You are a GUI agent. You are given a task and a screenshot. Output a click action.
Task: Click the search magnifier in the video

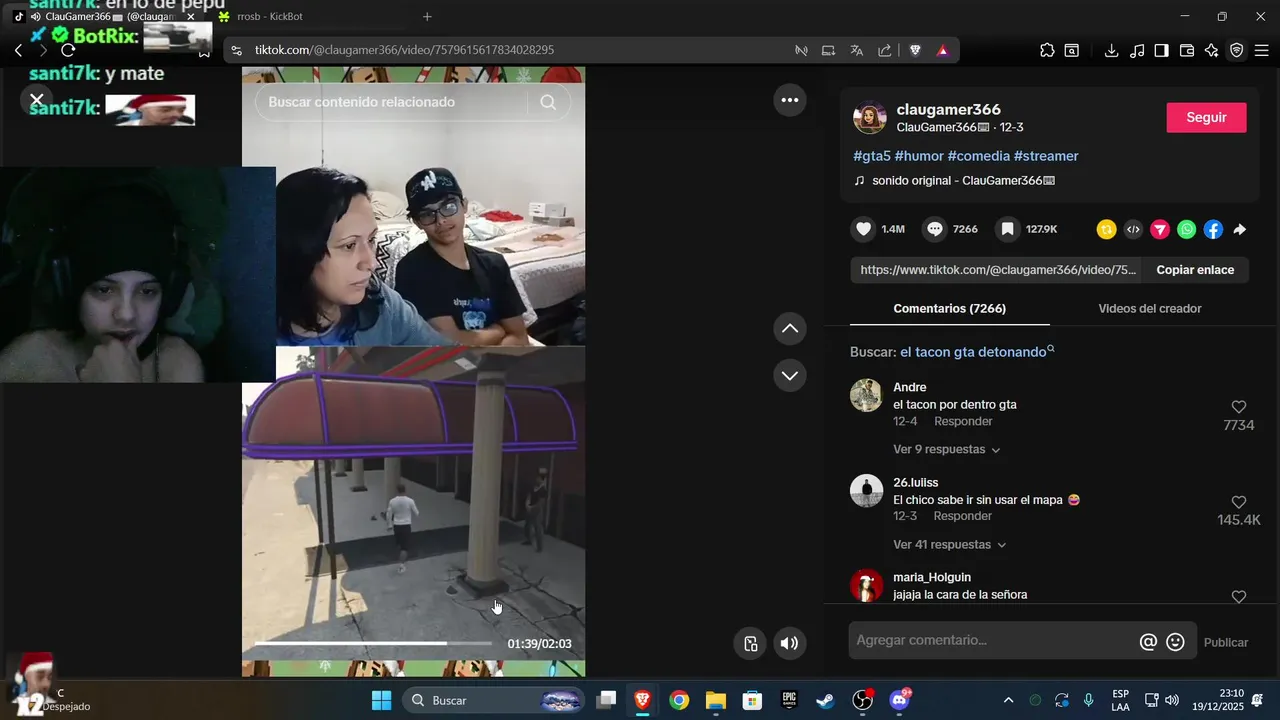point(548,102)
